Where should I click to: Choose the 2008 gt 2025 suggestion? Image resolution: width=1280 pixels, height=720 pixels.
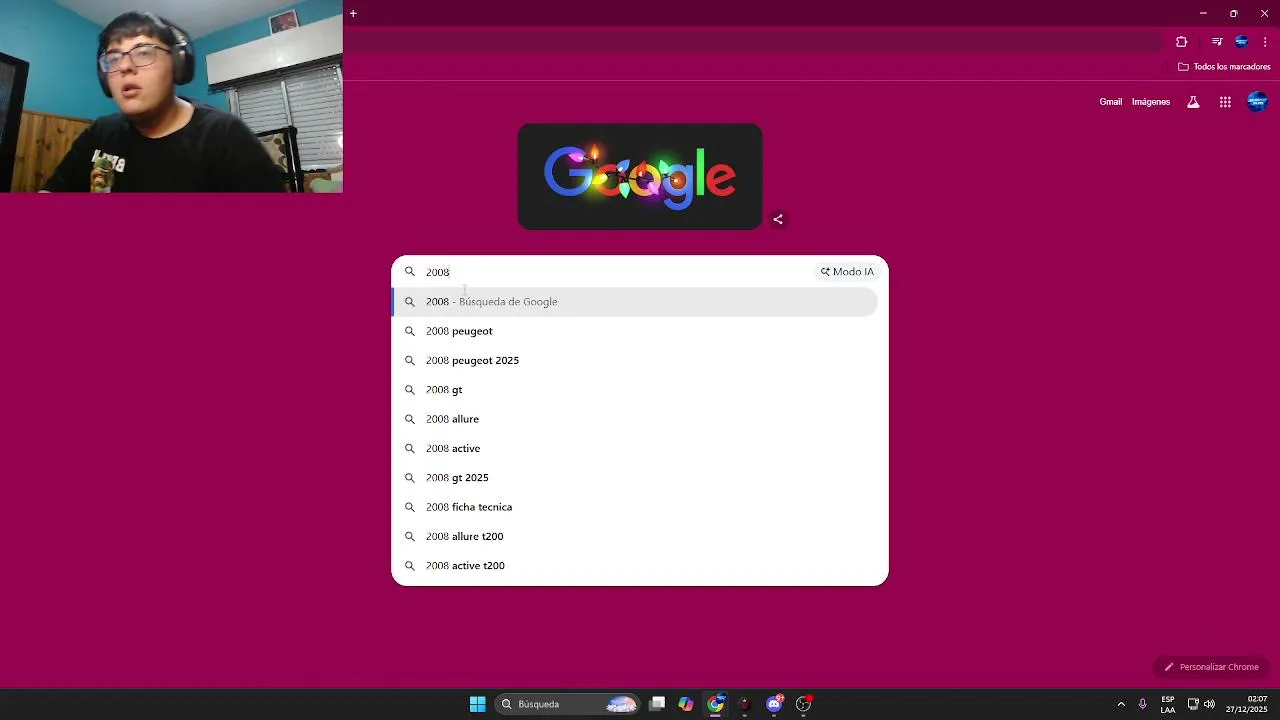pos(635,478)
